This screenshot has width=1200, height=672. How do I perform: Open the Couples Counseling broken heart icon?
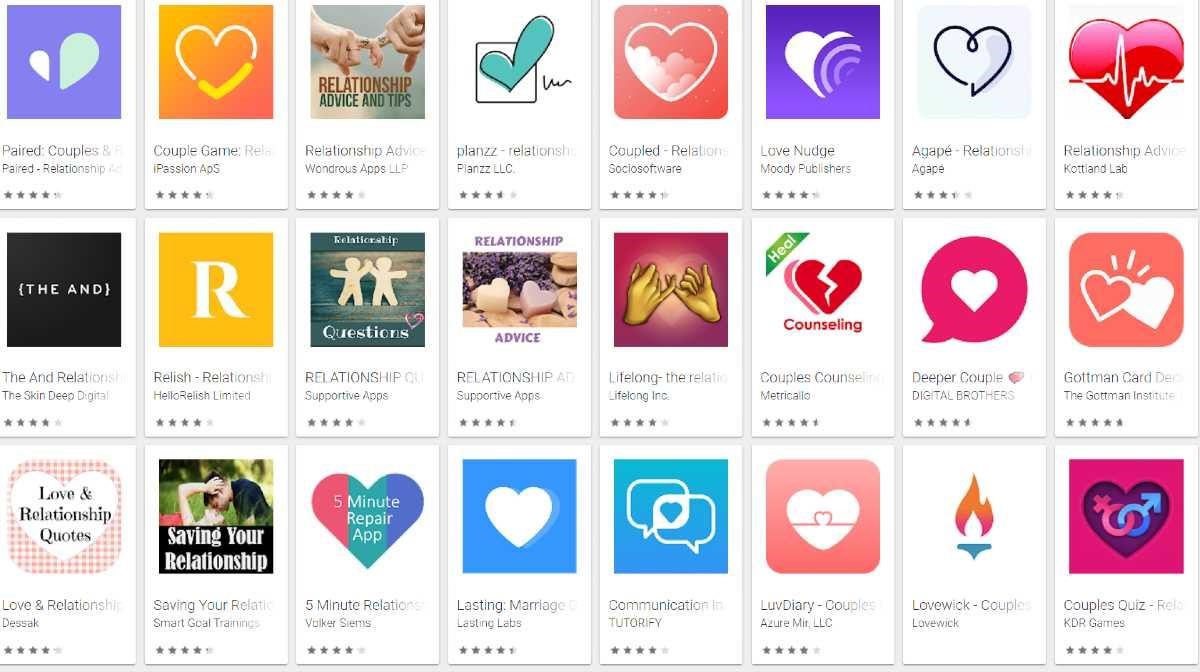coord(823,290)
